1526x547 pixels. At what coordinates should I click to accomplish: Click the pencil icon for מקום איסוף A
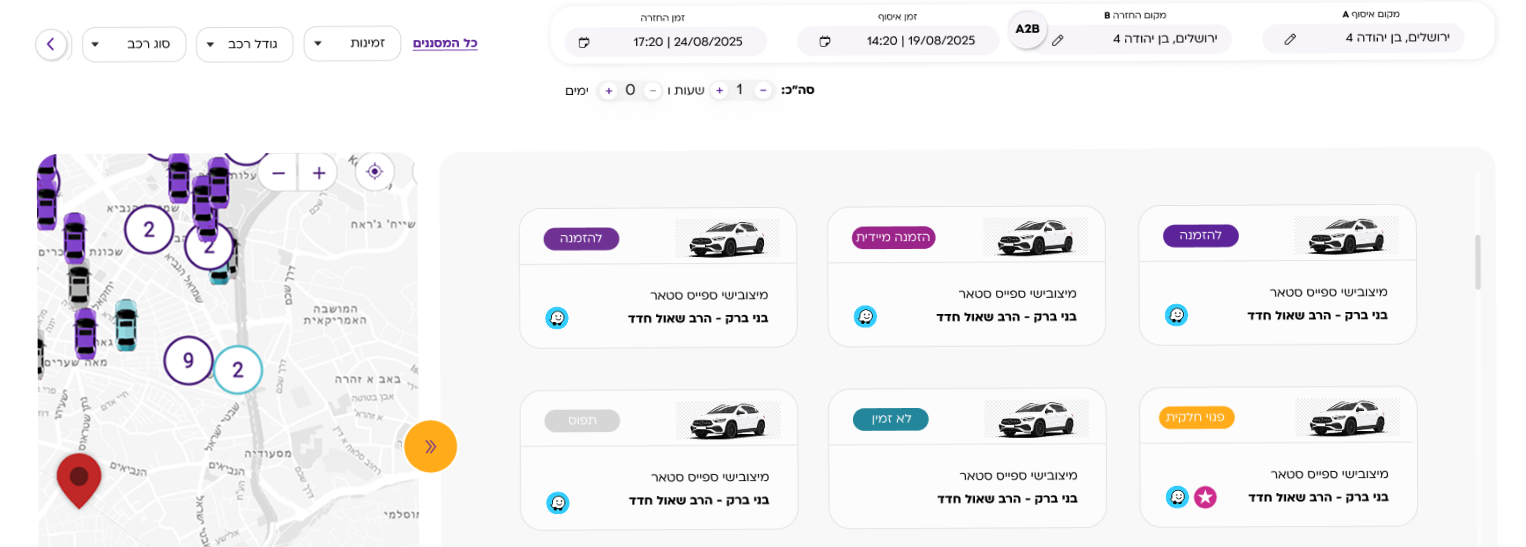click(1290, 39)
